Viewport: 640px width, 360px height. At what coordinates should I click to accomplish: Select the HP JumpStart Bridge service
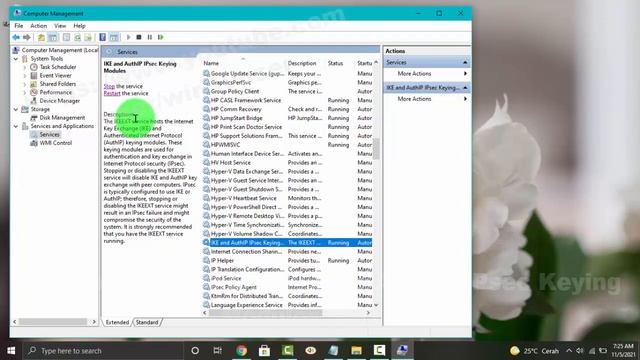[x=287, y=118]
